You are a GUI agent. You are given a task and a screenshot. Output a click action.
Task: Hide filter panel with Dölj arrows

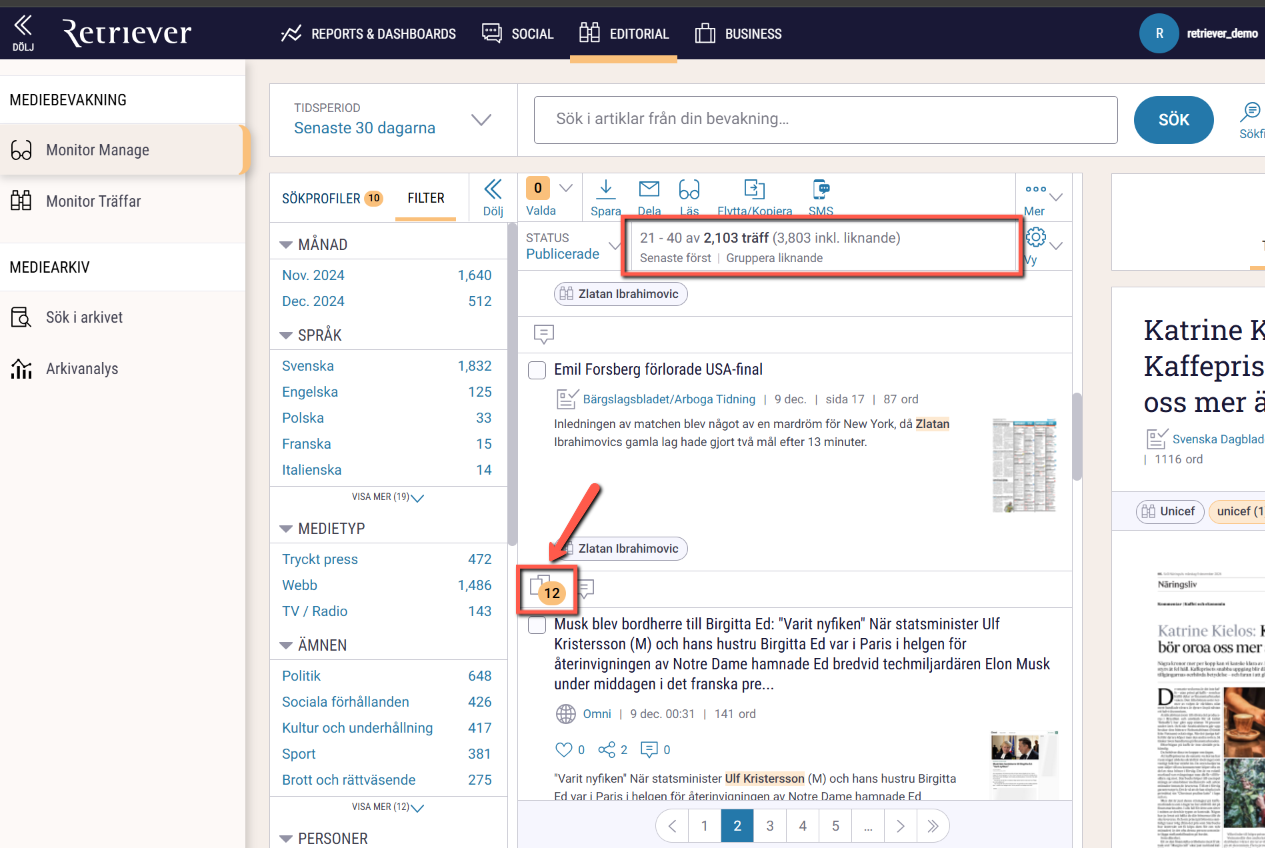click(x=492, y=197)
